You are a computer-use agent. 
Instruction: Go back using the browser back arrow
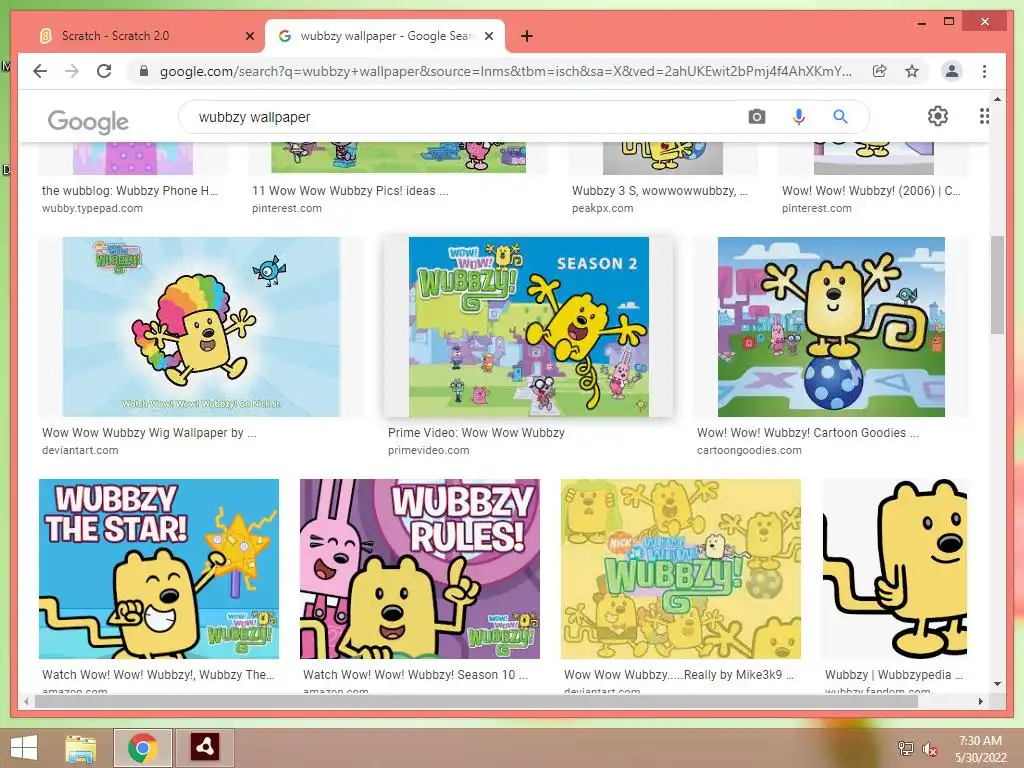[x=40, y=71]
